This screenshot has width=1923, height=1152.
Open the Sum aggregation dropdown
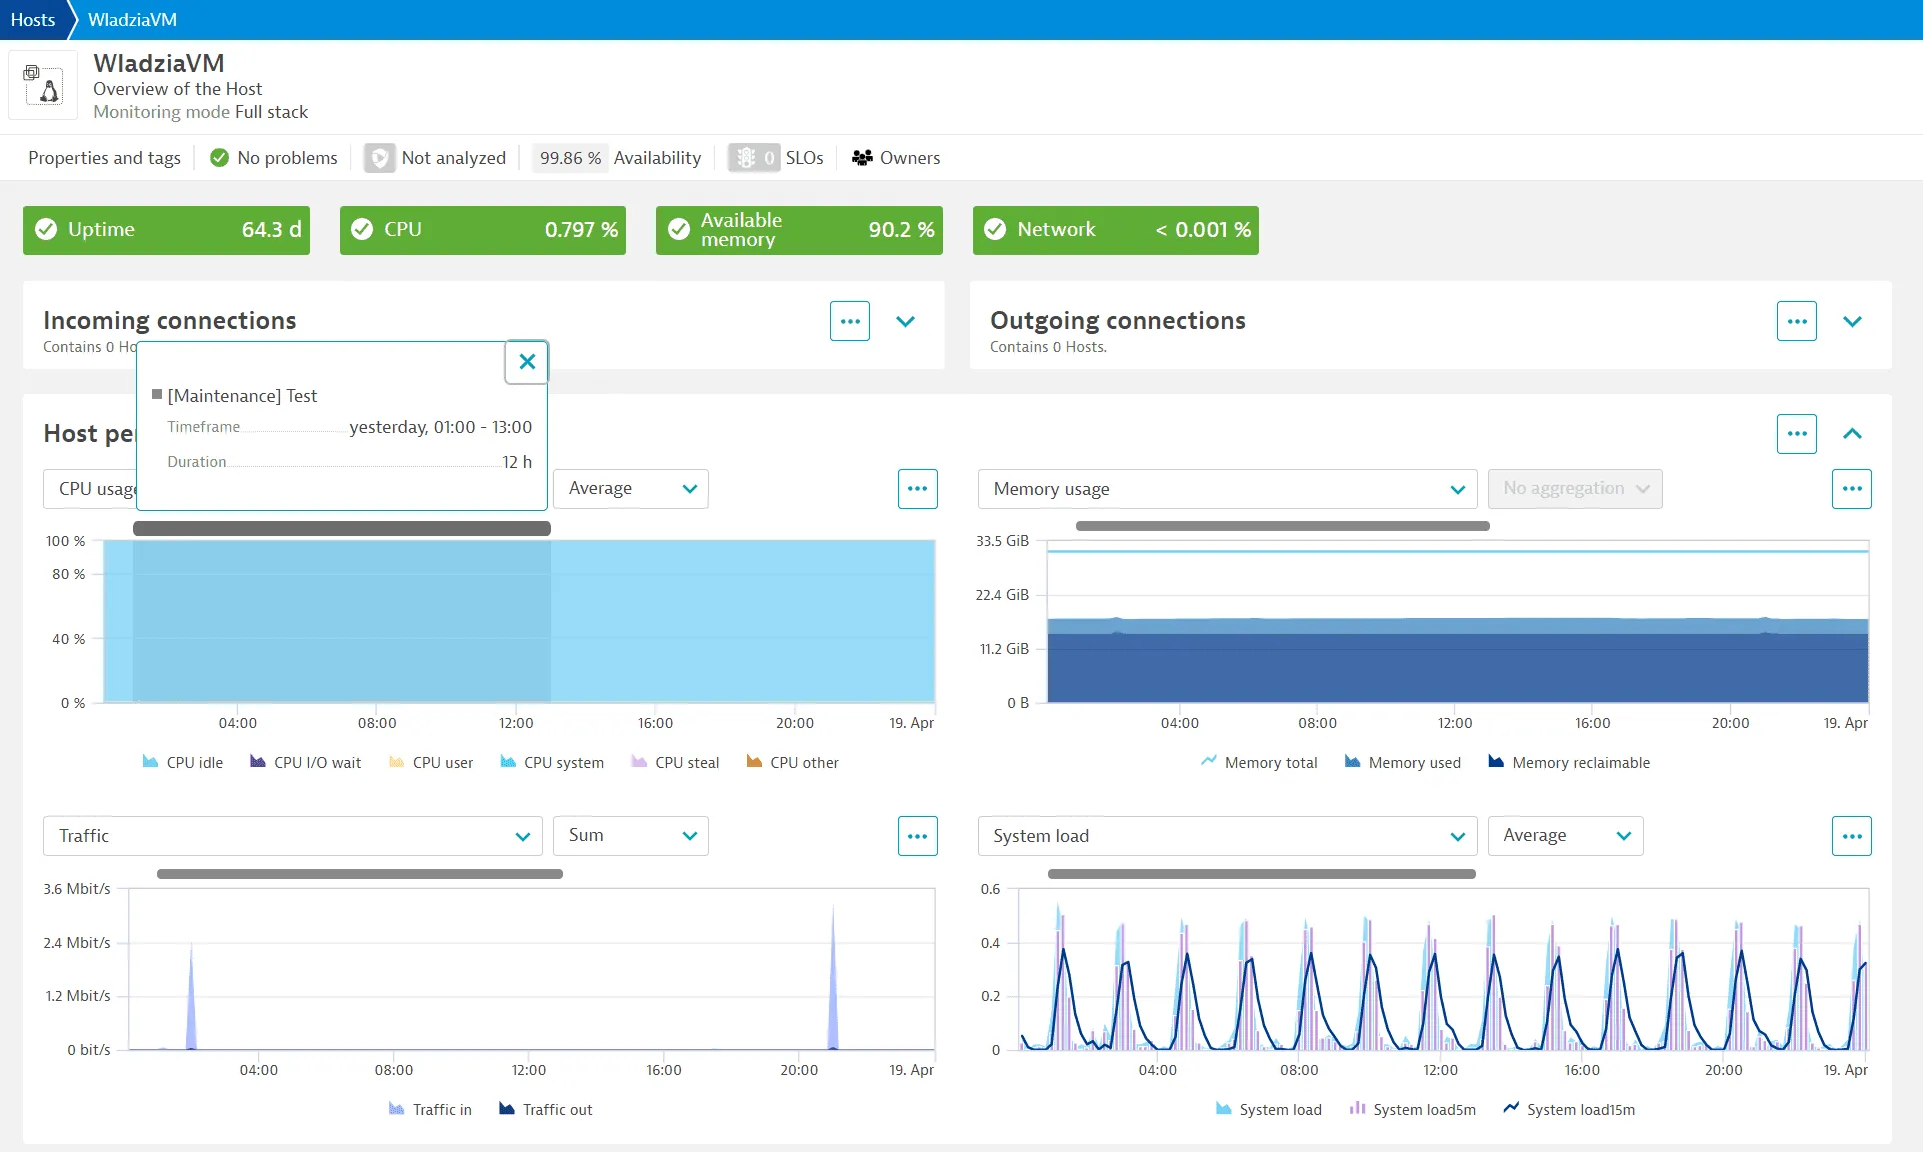coord(631,836)
